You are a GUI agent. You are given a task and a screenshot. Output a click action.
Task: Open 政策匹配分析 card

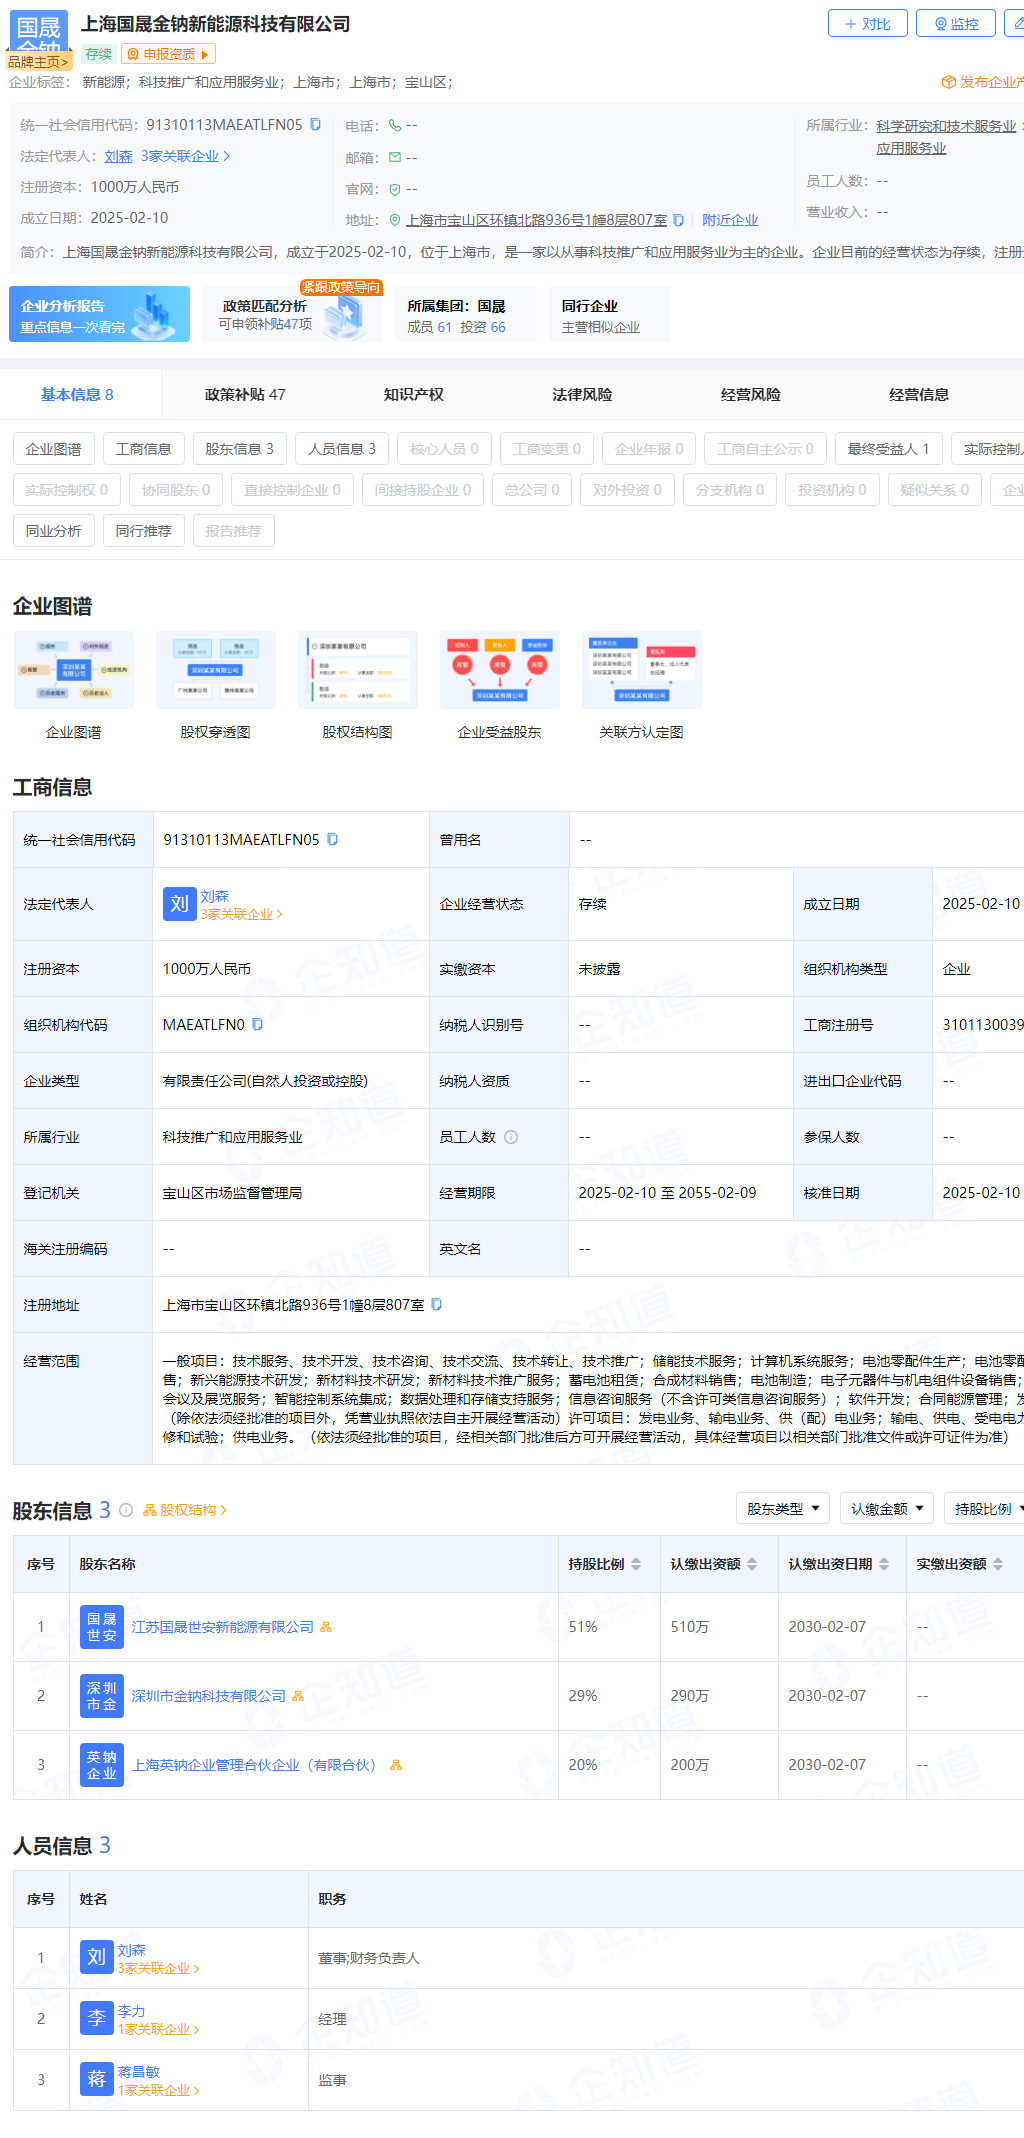292,314
